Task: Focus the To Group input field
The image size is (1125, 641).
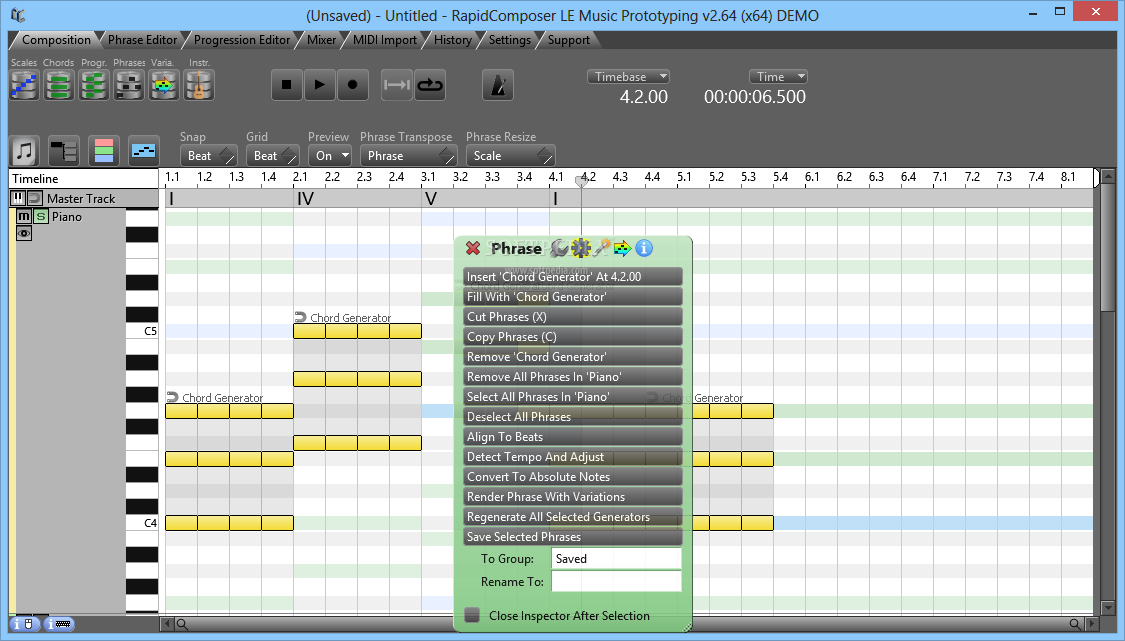Action: [x=616, y=558]
